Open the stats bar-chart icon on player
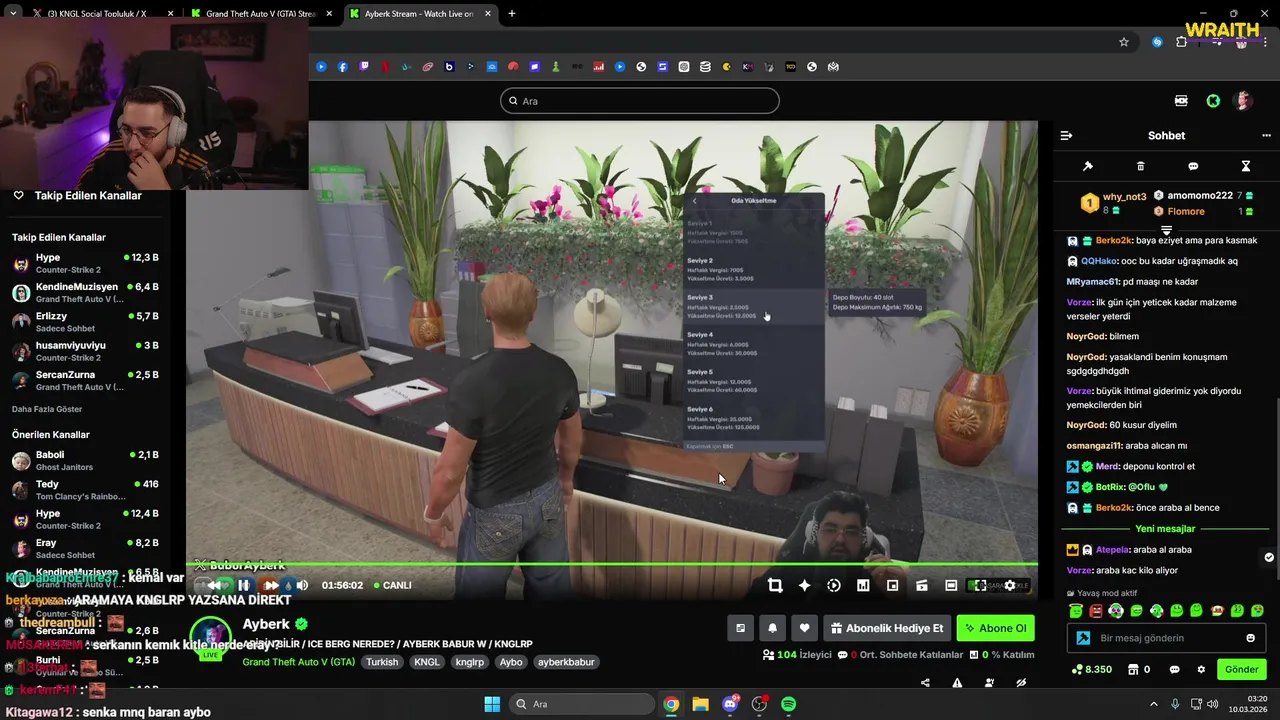This screenshot has width=1280, height=720. [x=863, y=585]
